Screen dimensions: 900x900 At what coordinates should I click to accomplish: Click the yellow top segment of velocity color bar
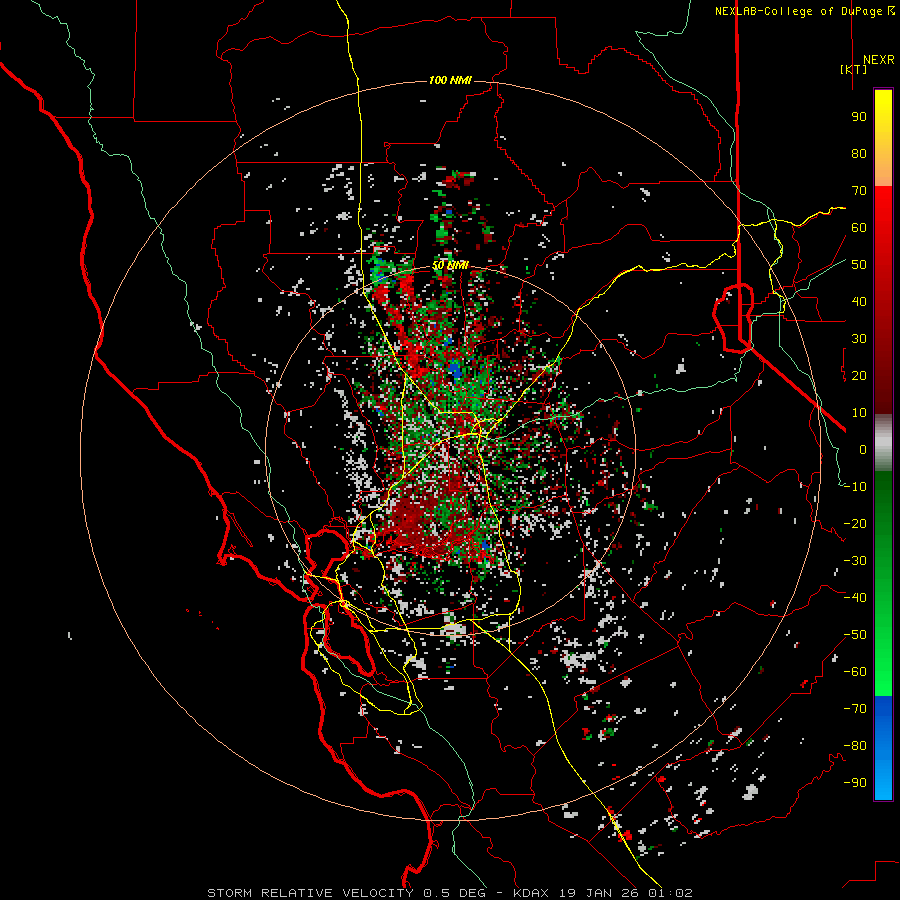(x=883, y=138)
